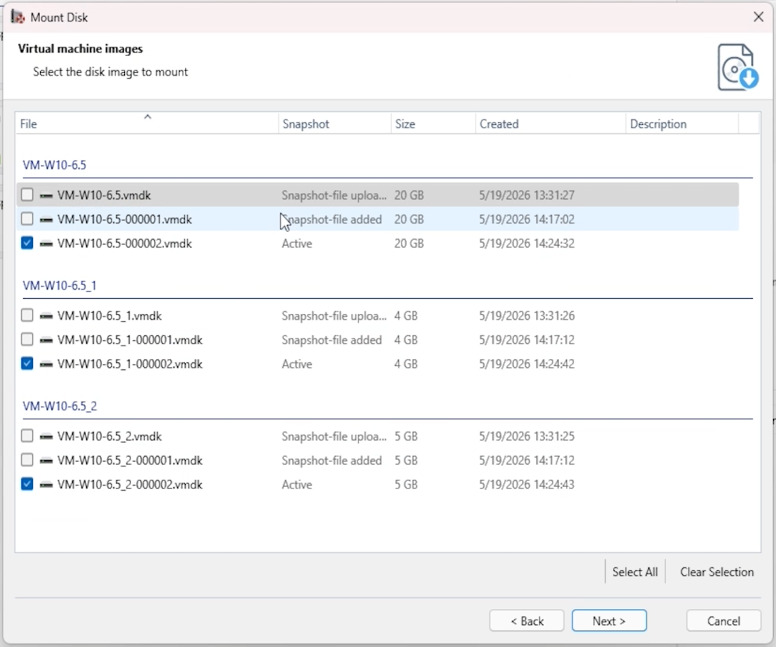Click disk icon beside VM-W10-6.5_2-000002.vmdk
776x647 pixels.
pyautogui.click(x=46, y=485)
